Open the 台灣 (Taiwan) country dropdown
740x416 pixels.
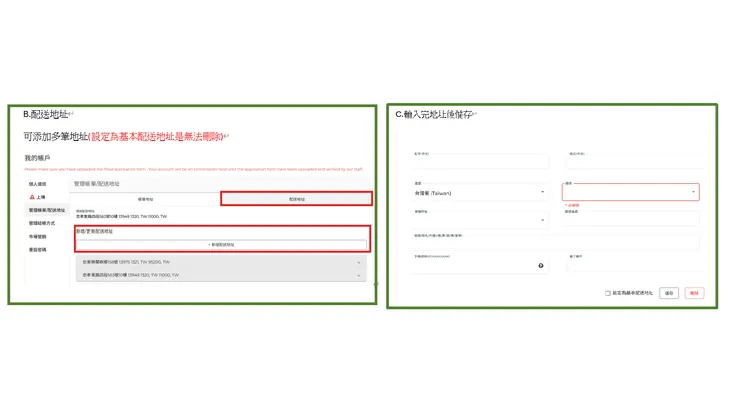(x=480, y=193)
